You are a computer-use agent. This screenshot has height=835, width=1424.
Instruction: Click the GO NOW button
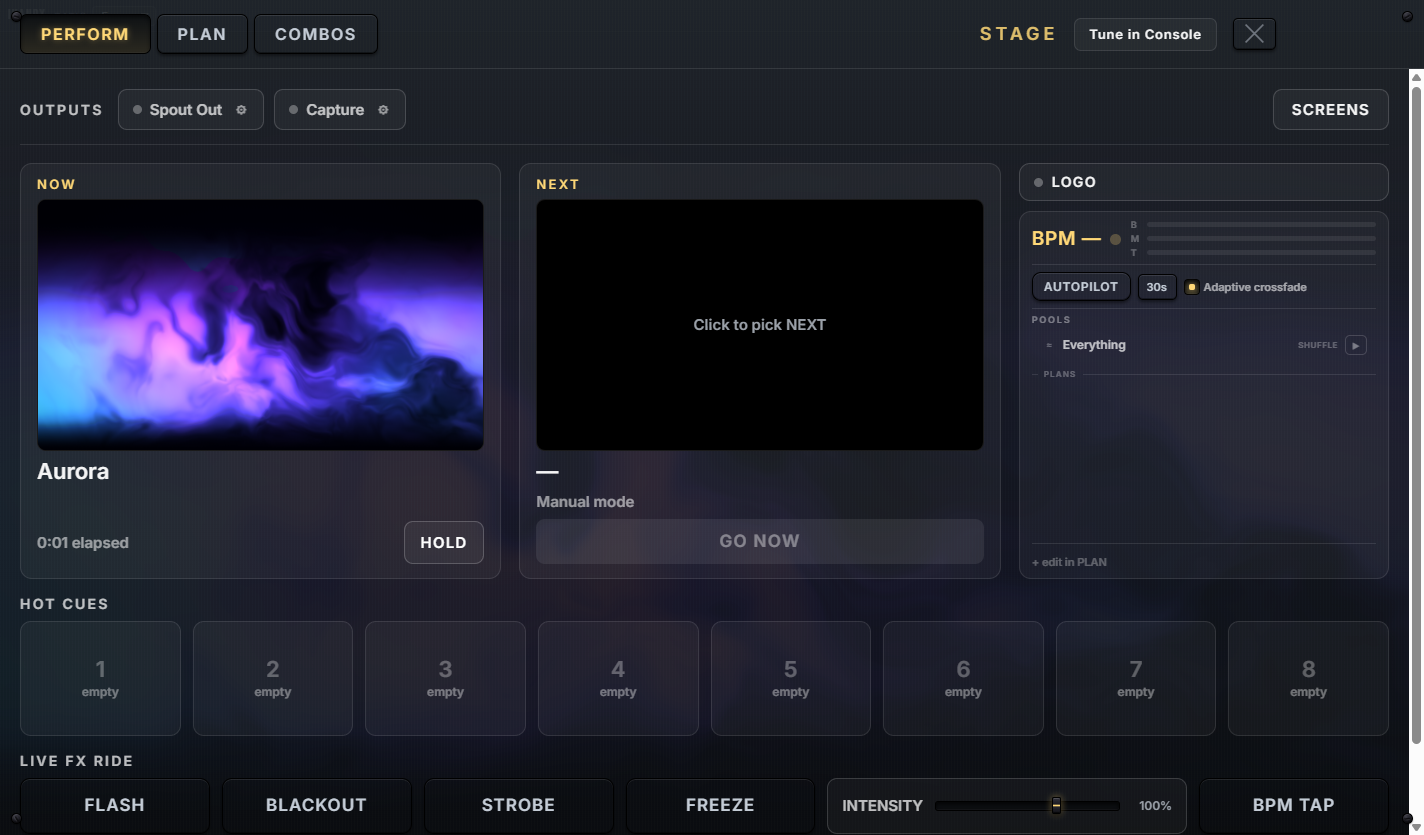point(760,541)
